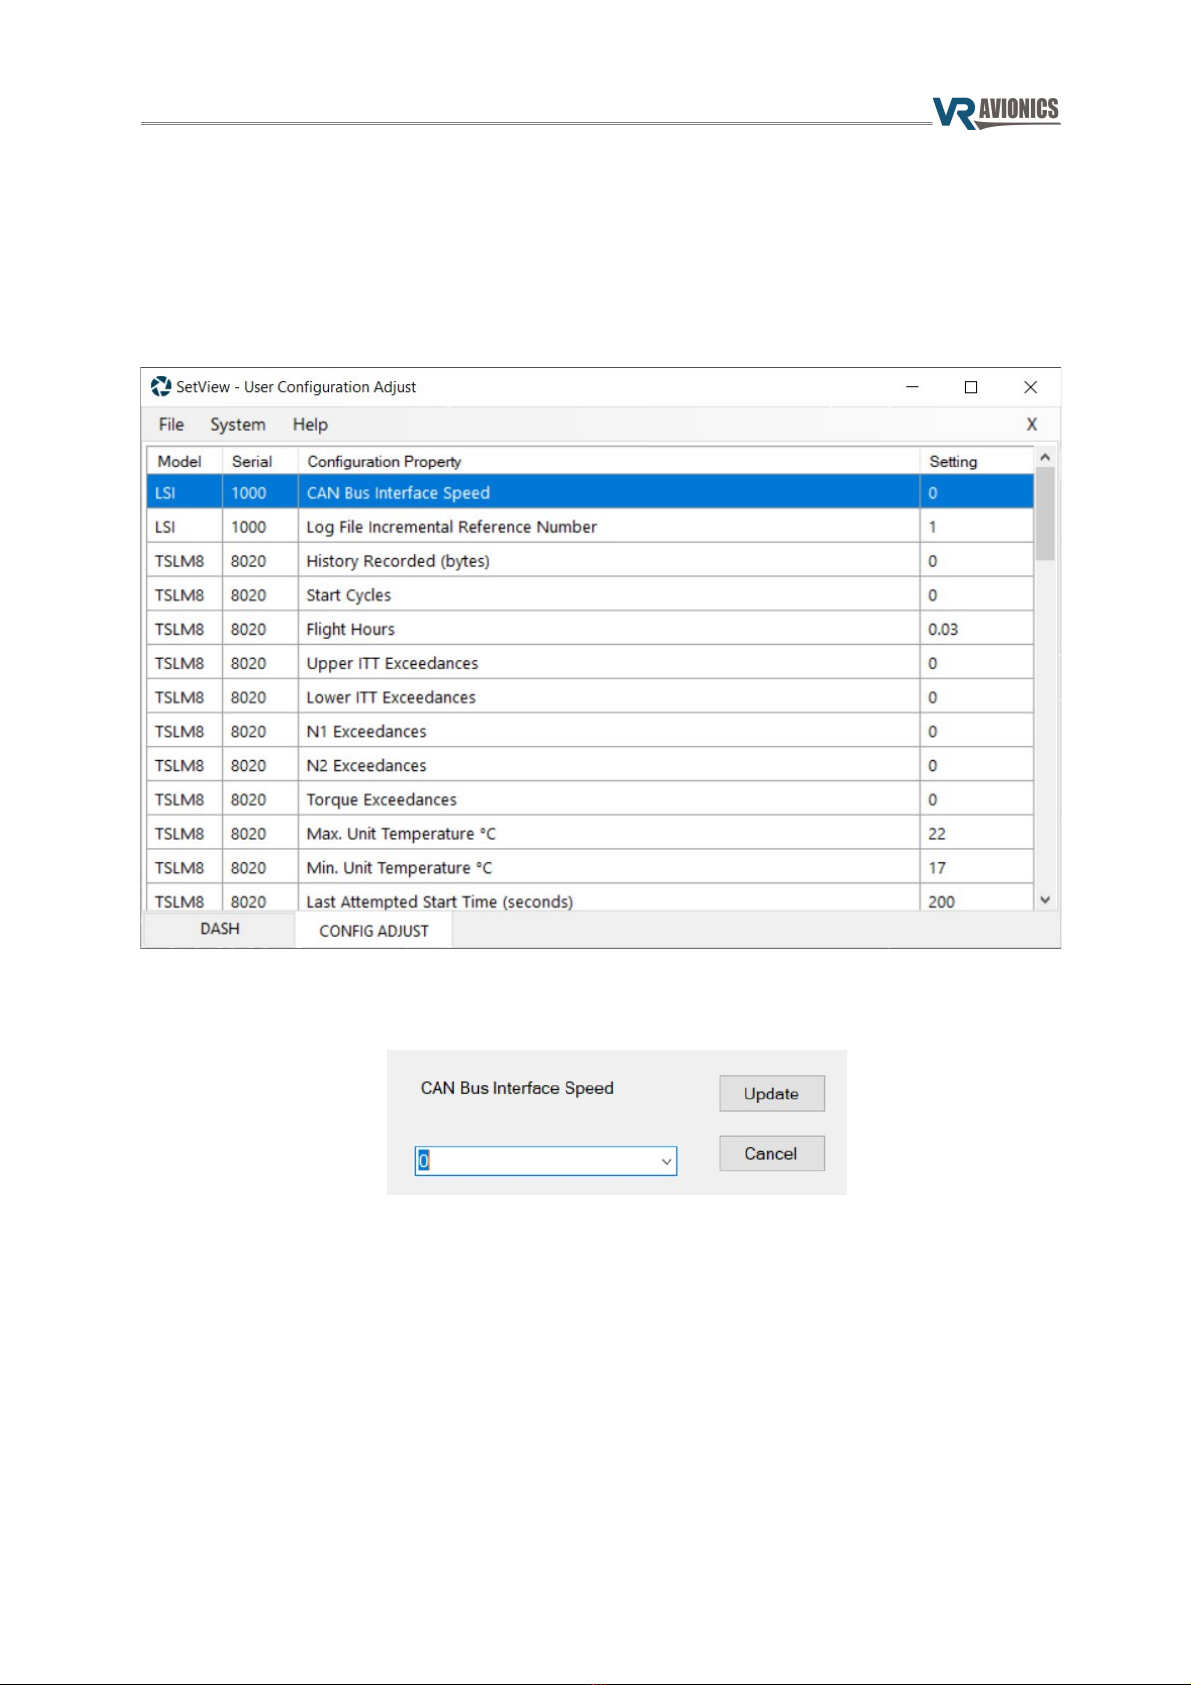Click the VR Avionics logo in the header

click(996, 112)
